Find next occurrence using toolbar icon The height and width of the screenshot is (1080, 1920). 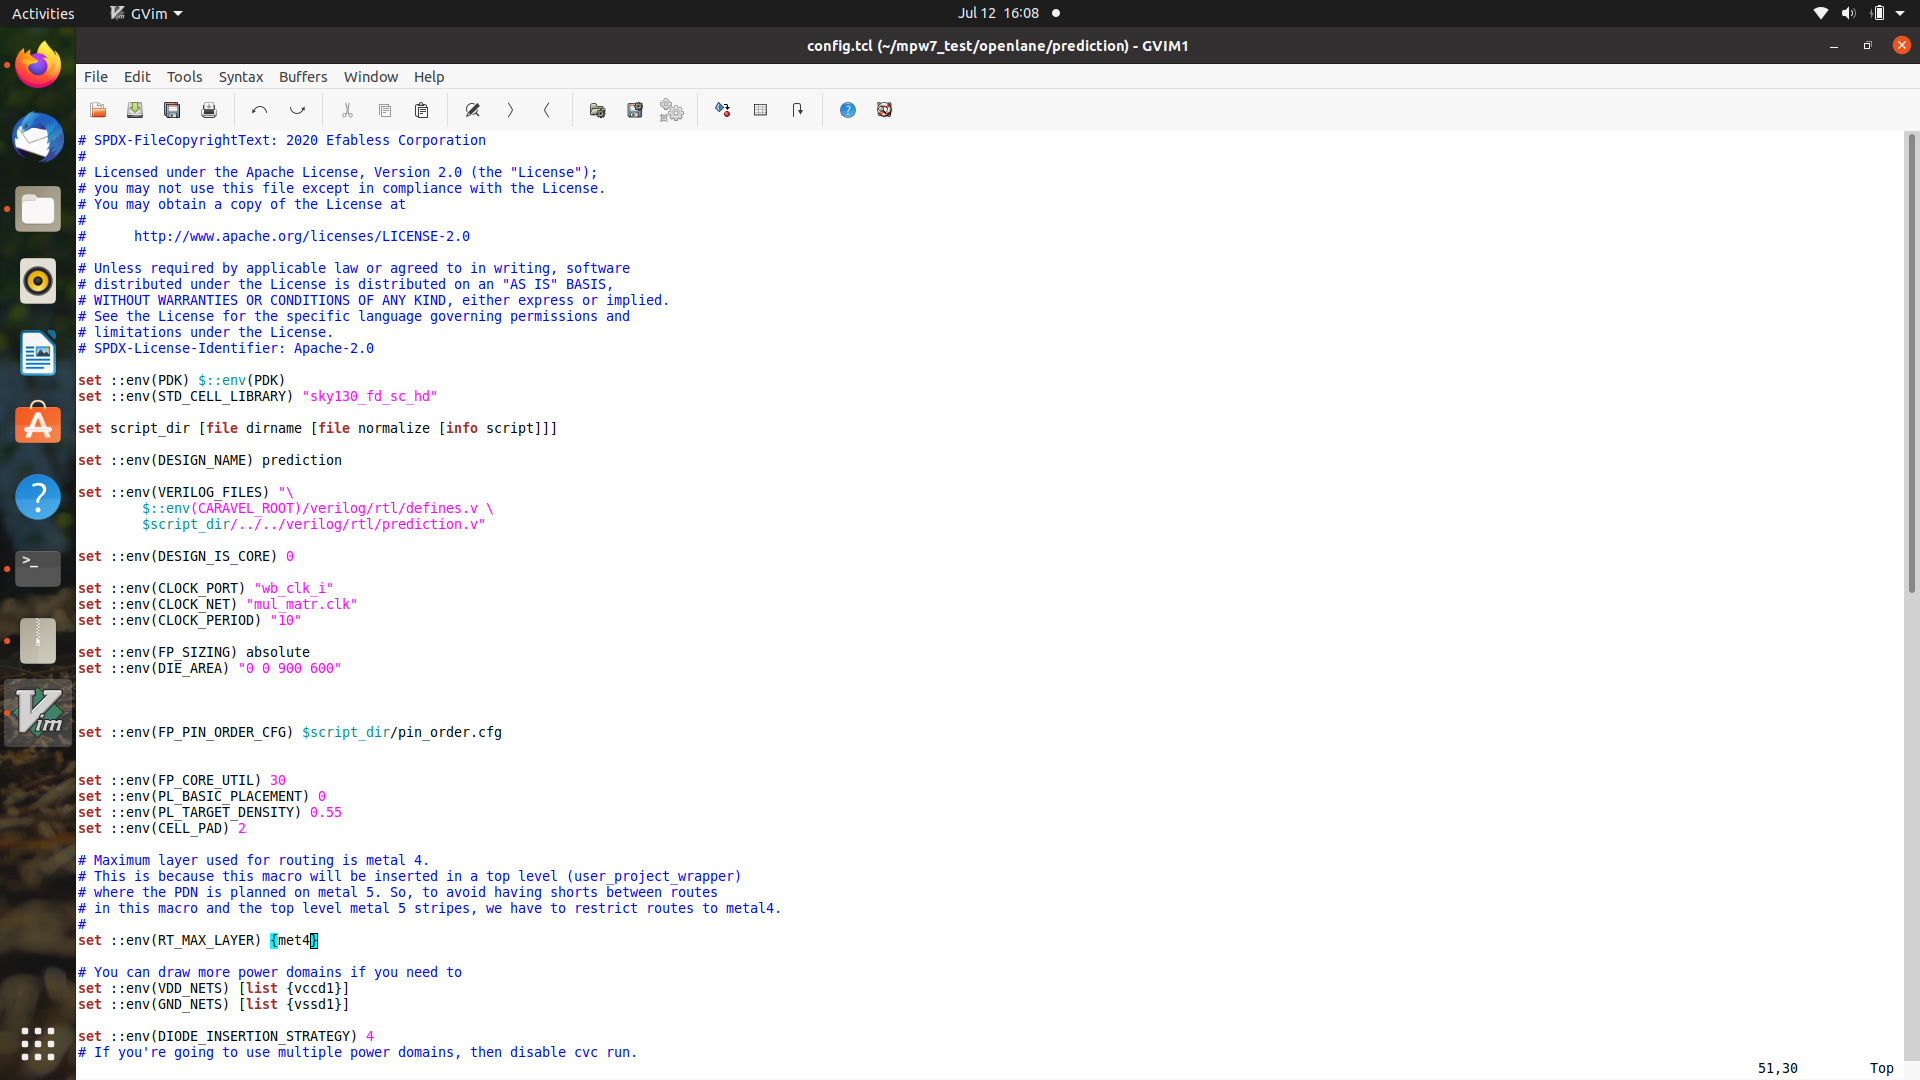(x=509, y=110)
